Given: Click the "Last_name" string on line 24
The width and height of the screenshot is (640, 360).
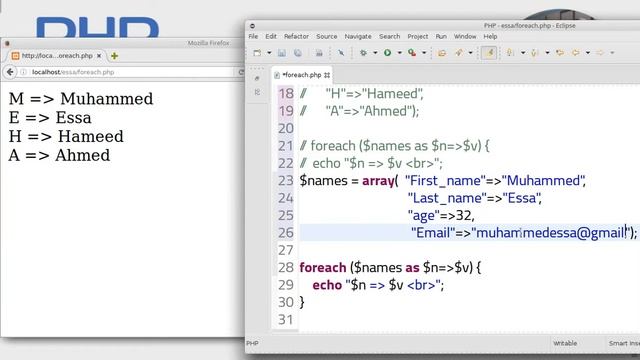Looking at the screenshot, I should [446, 198].
